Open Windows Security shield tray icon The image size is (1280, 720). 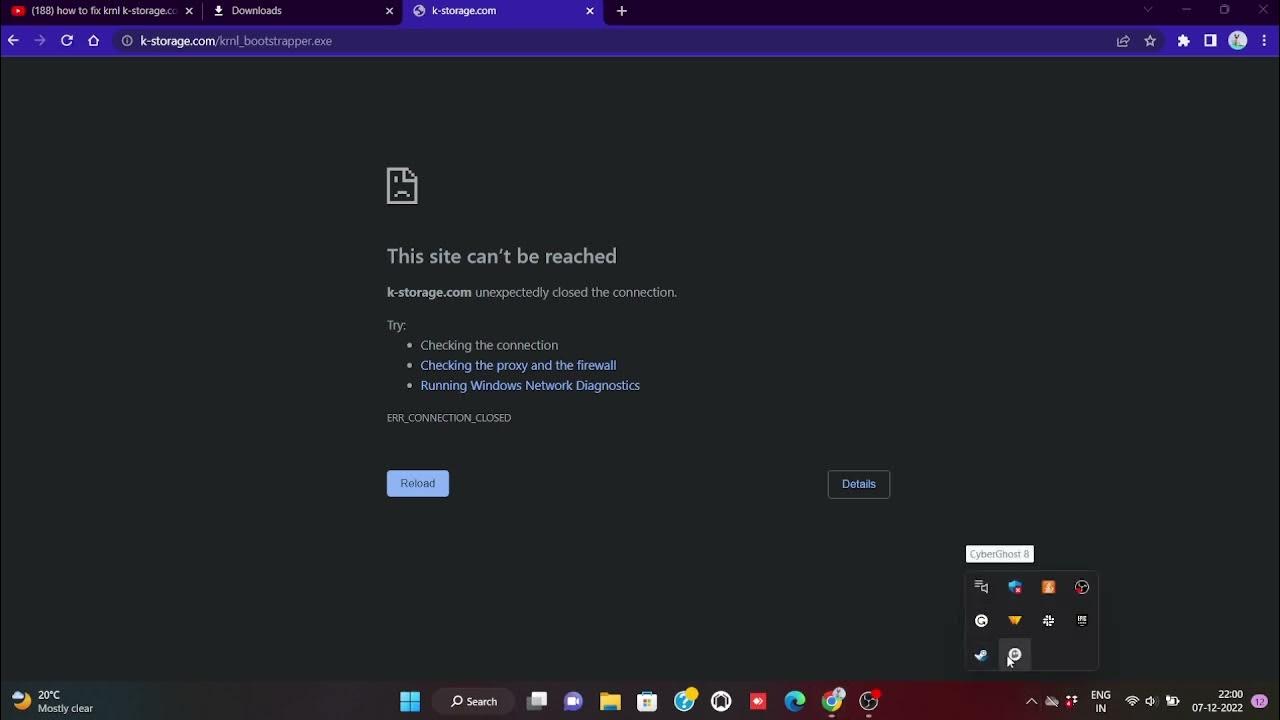point(1014,587)
